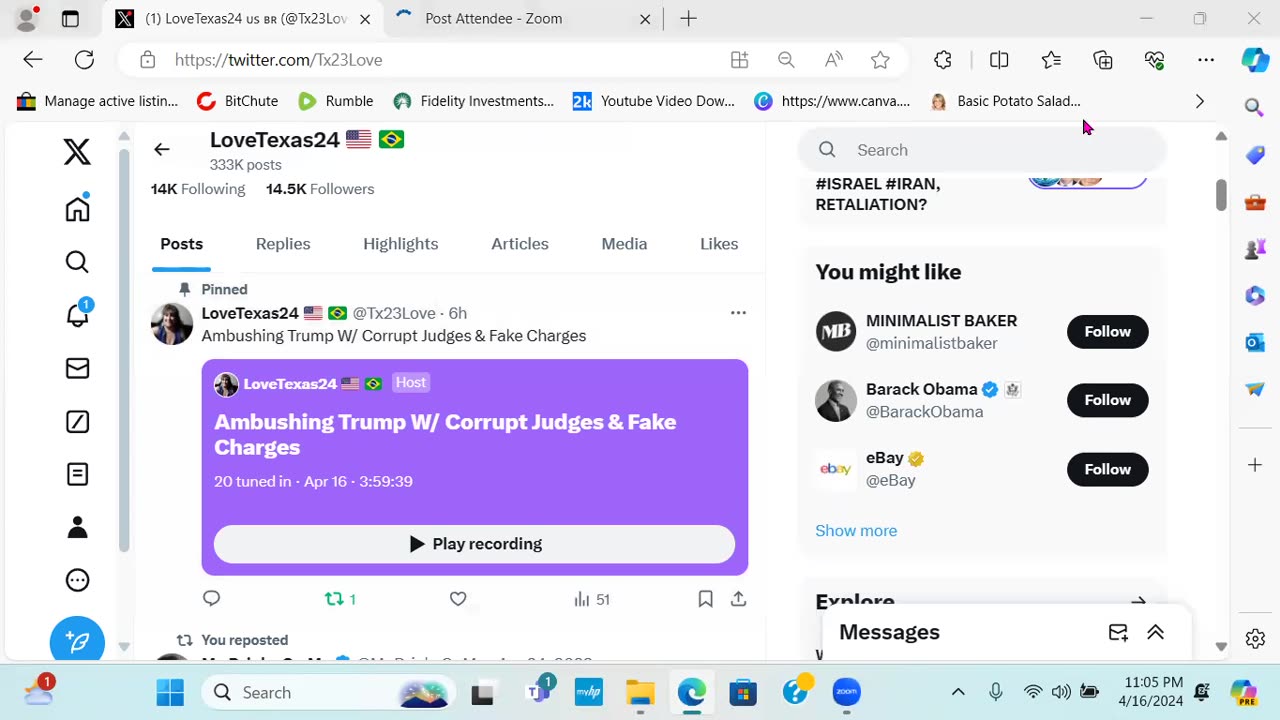
Task: Open Explore section arrow
Action: pos(1138,601)
